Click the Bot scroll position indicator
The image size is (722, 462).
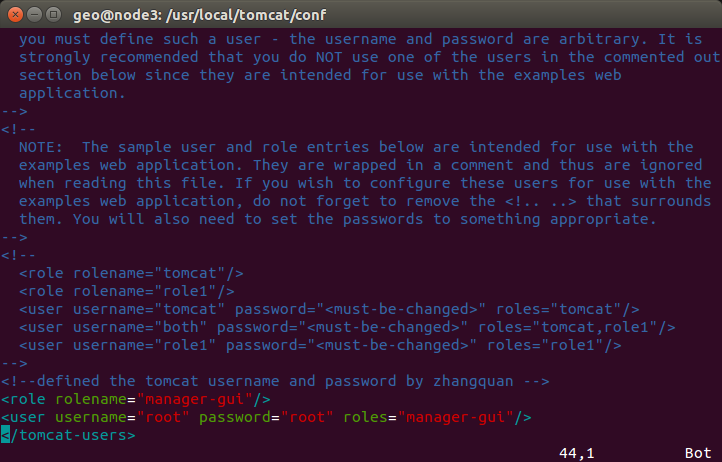[698, 453]
